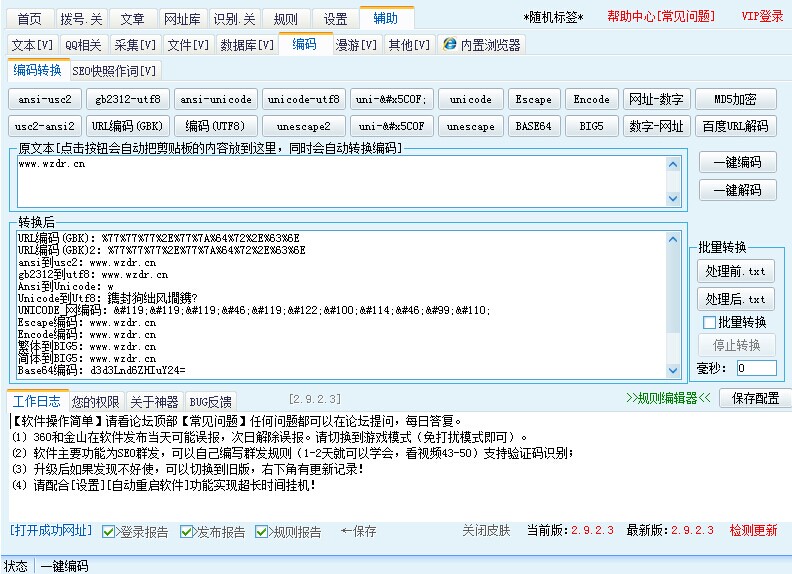Click the unescape button
Image resolution: width=792 pixels, height=574 pixels.
471,126
